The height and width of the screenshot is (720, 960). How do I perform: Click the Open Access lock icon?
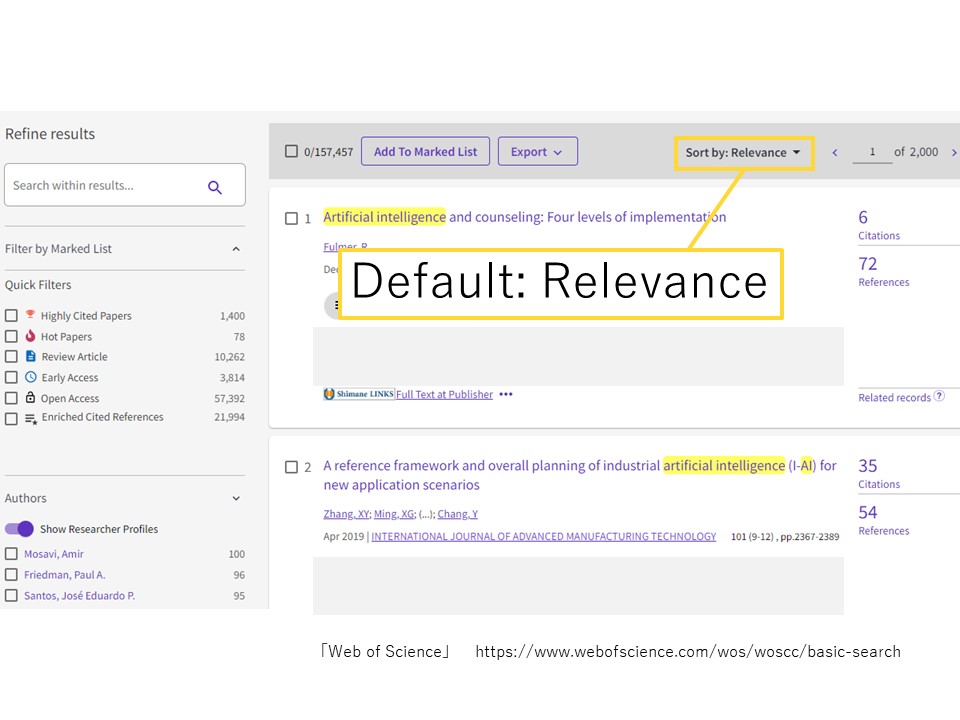click(x=30, y=397)
